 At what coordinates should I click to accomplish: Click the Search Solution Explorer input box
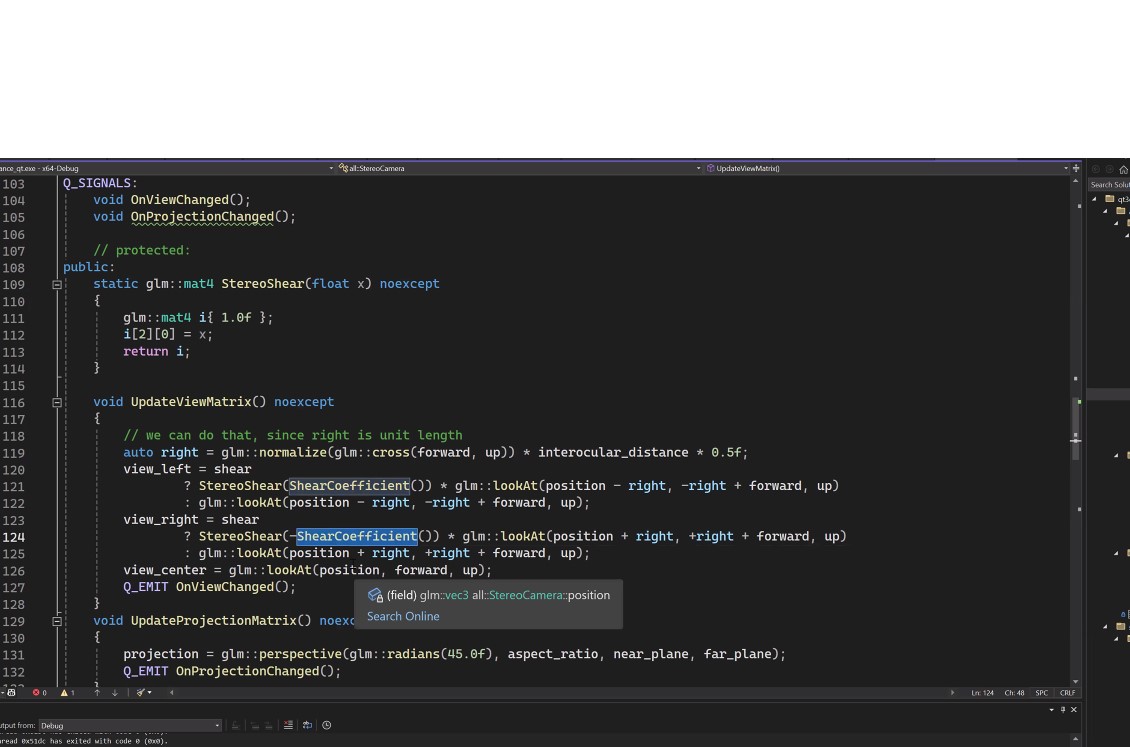(1110, 184)
